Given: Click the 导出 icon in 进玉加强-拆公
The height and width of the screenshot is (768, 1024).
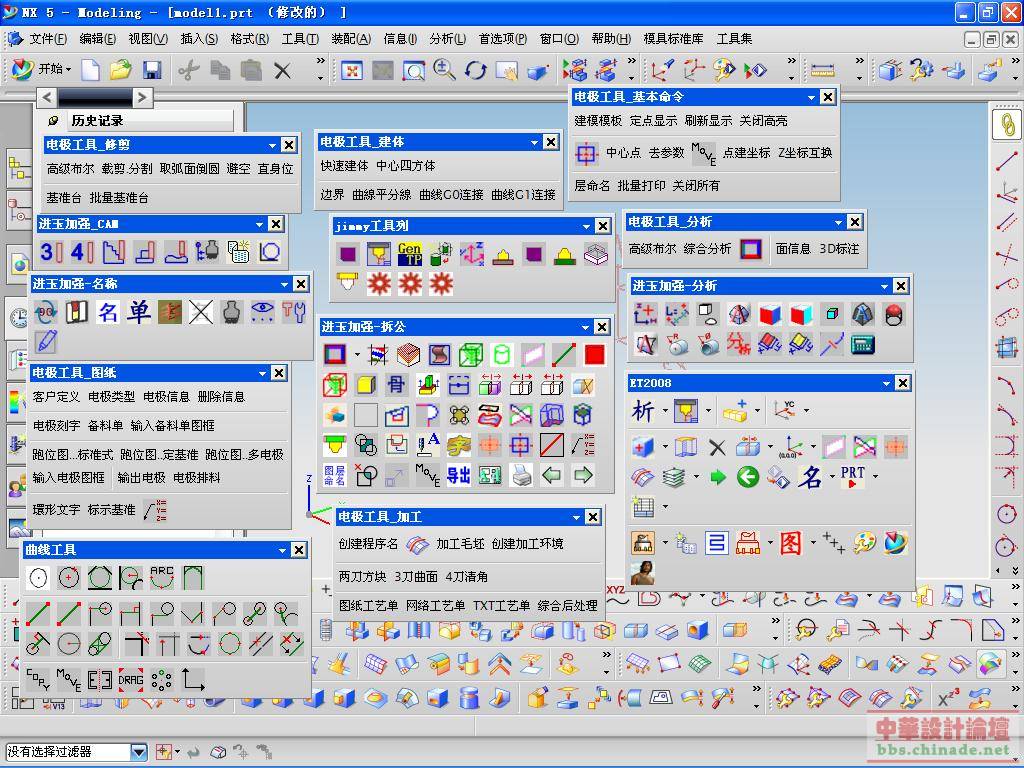Looking at the screenshot, I should tap(458, 475).
